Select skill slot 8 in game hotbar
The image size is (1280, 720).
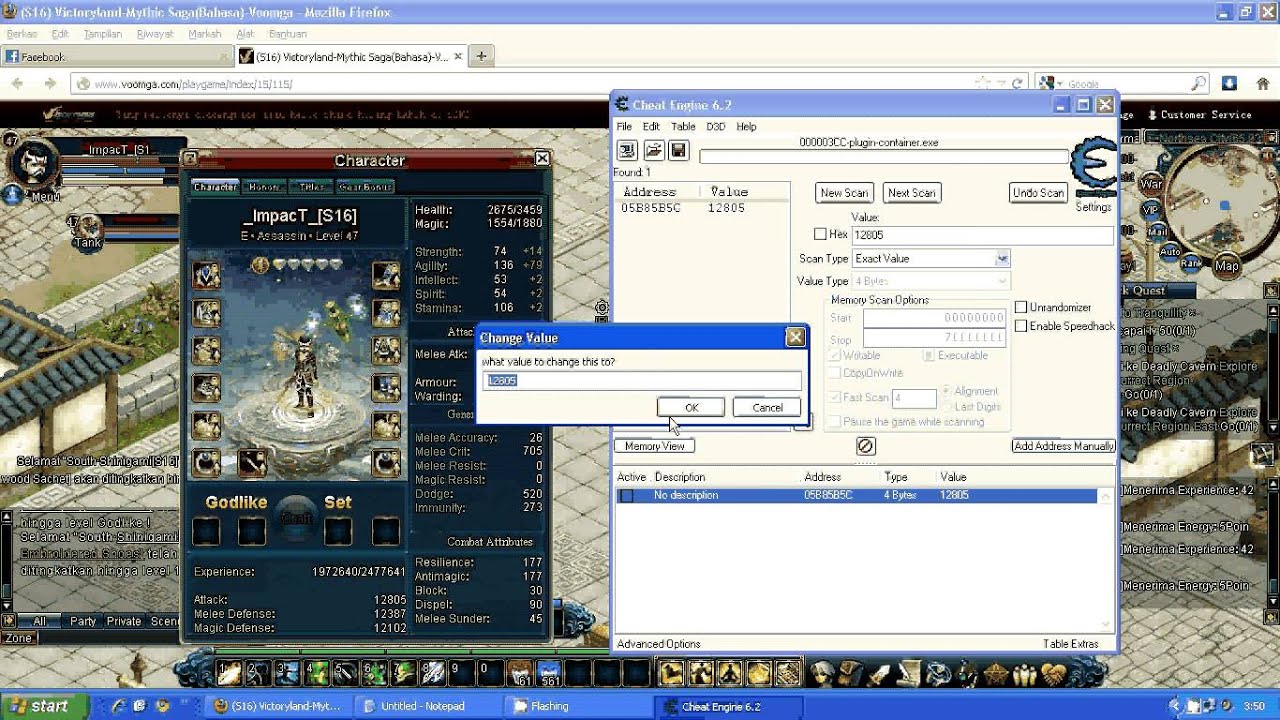pyautogui.click(x=432, y=673)
